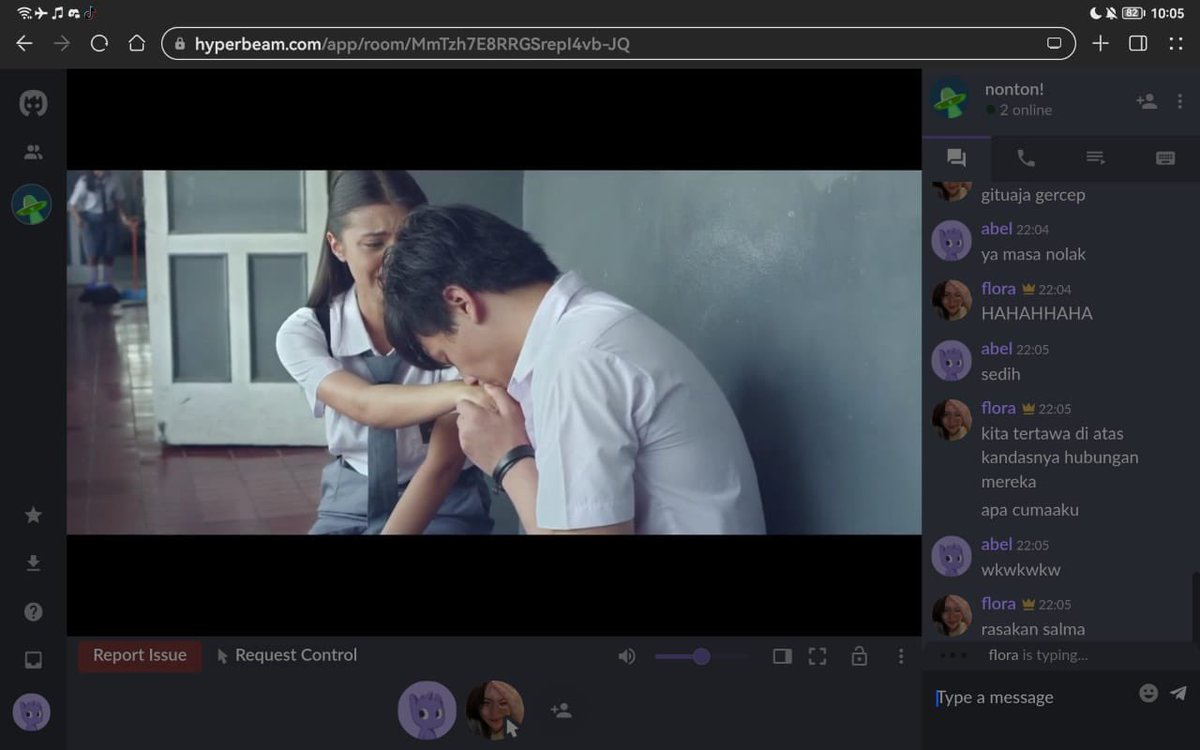This screenshot has width=1200, height=750.
Task: Open the help question mark icon
Action: pos(33,611)
